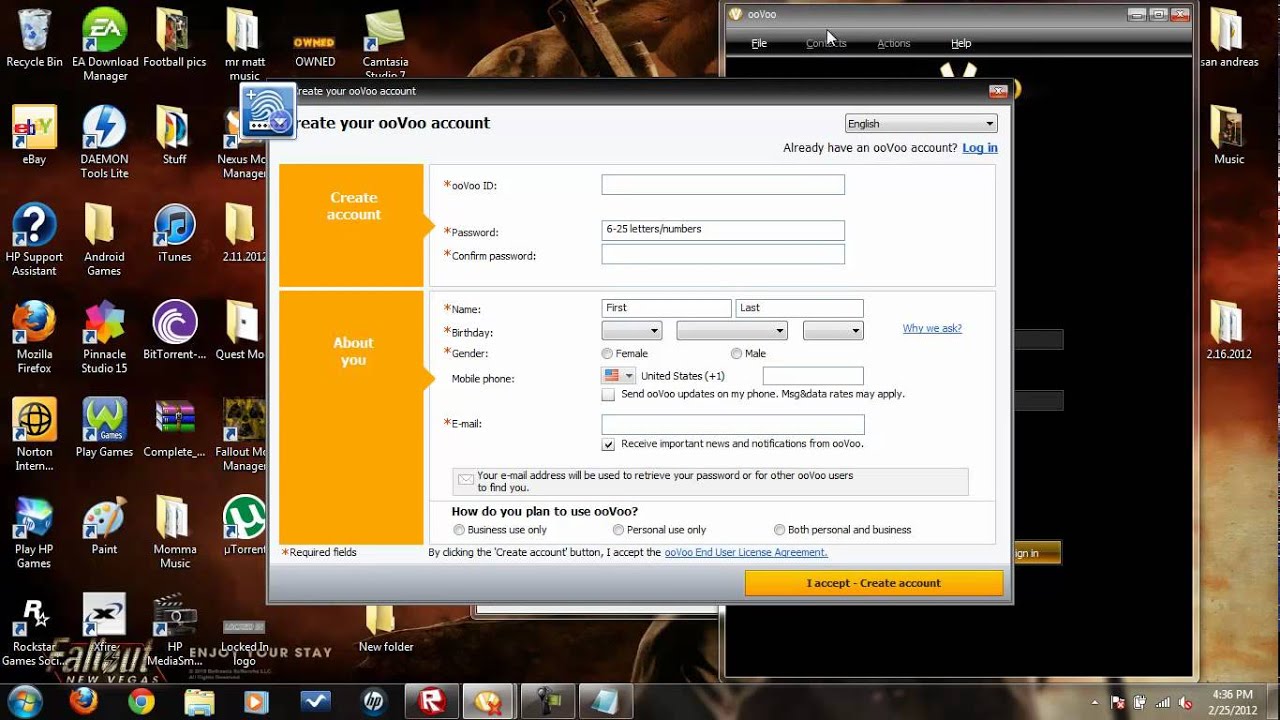Screen dimensions: 1280x720
Task: Open the United States country code dropdown
Action: pyautogui.click(x=619, y=376)
